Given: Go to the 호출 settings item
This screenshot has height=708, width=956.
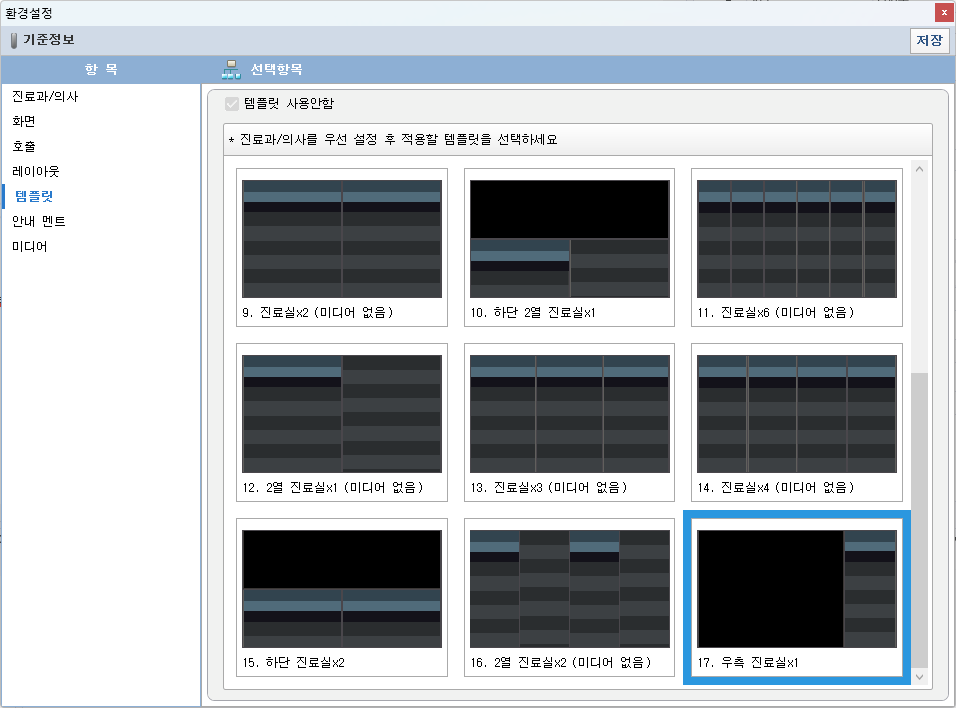Looking at the screenshot, I should tap(24, 146).
